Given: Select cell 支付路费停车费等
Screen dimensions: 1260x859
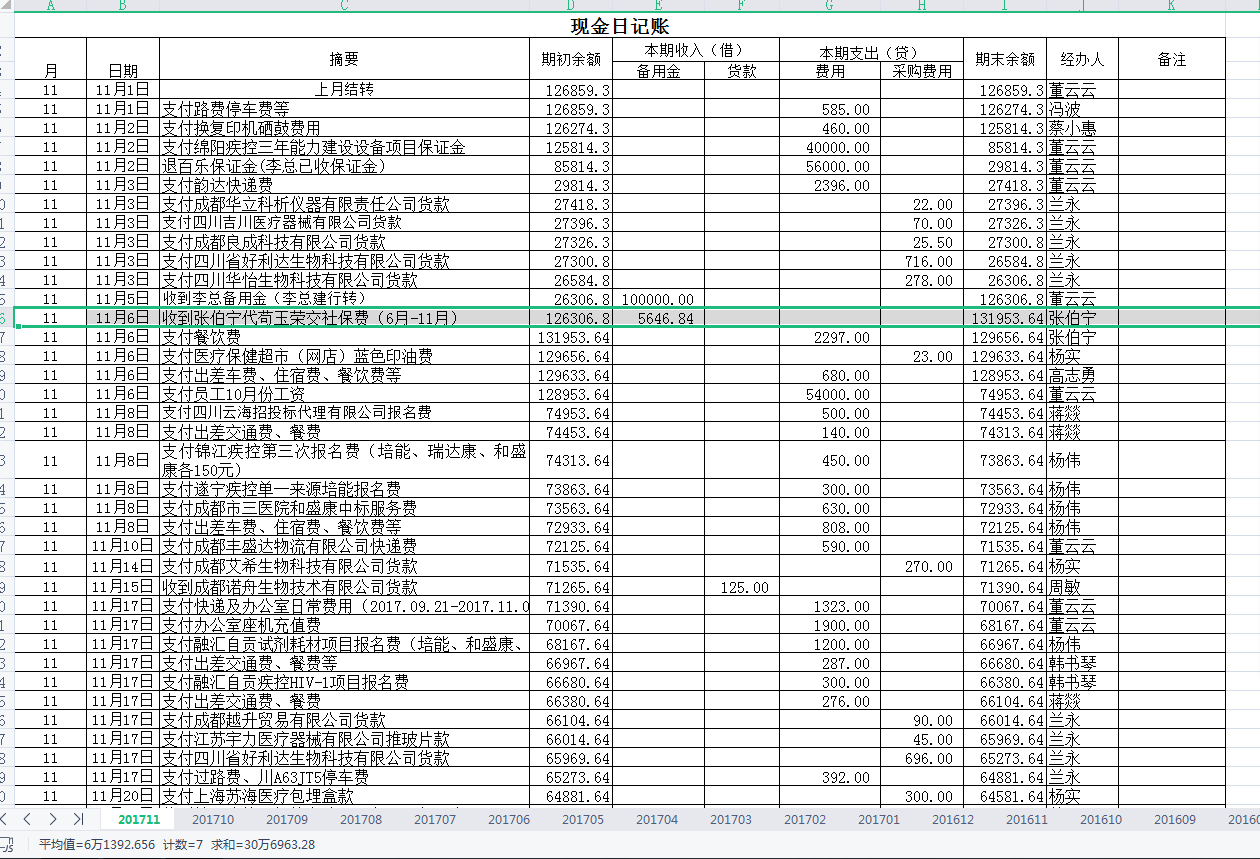Looking at the screenshot, I should (x=344, y=109).
